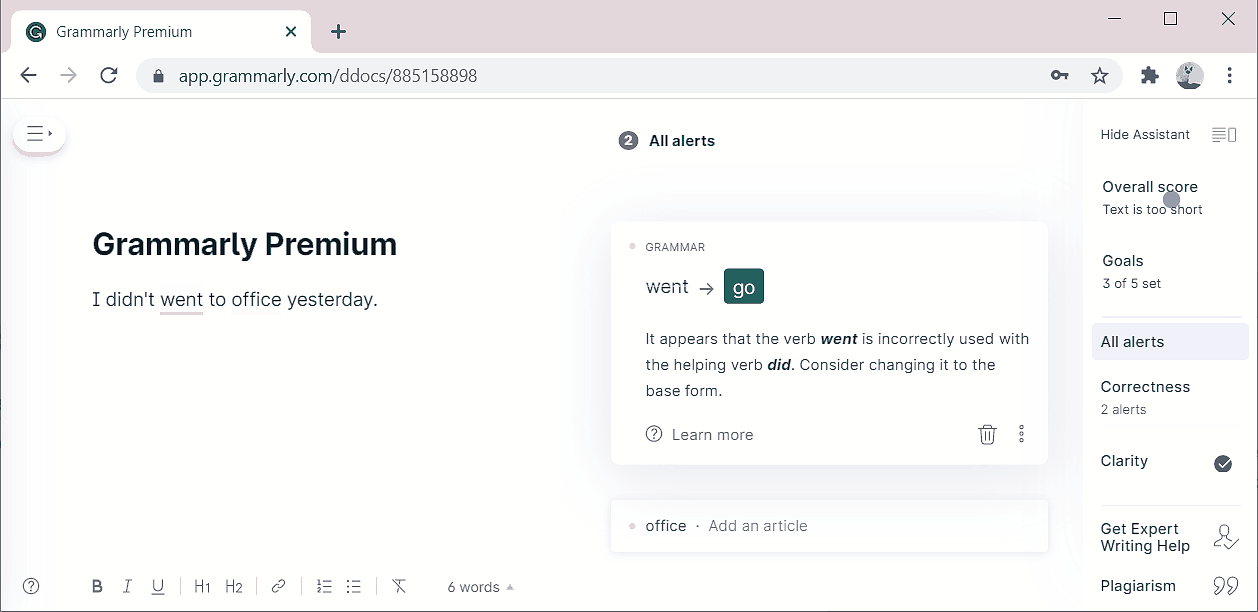Open the help question mark icon
The height and width of the screenshot is (612, 1258).
[x=31, y=587]
